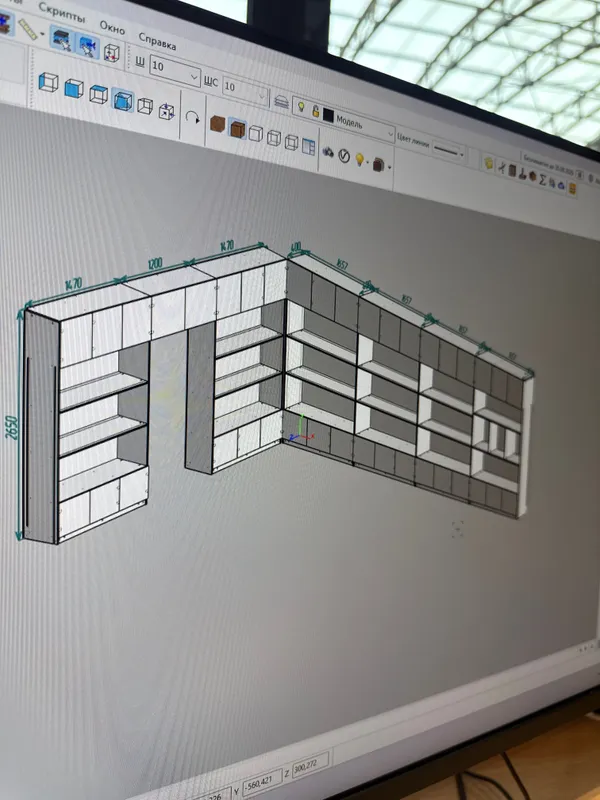Toggle the panel selection mode icon

62,40
